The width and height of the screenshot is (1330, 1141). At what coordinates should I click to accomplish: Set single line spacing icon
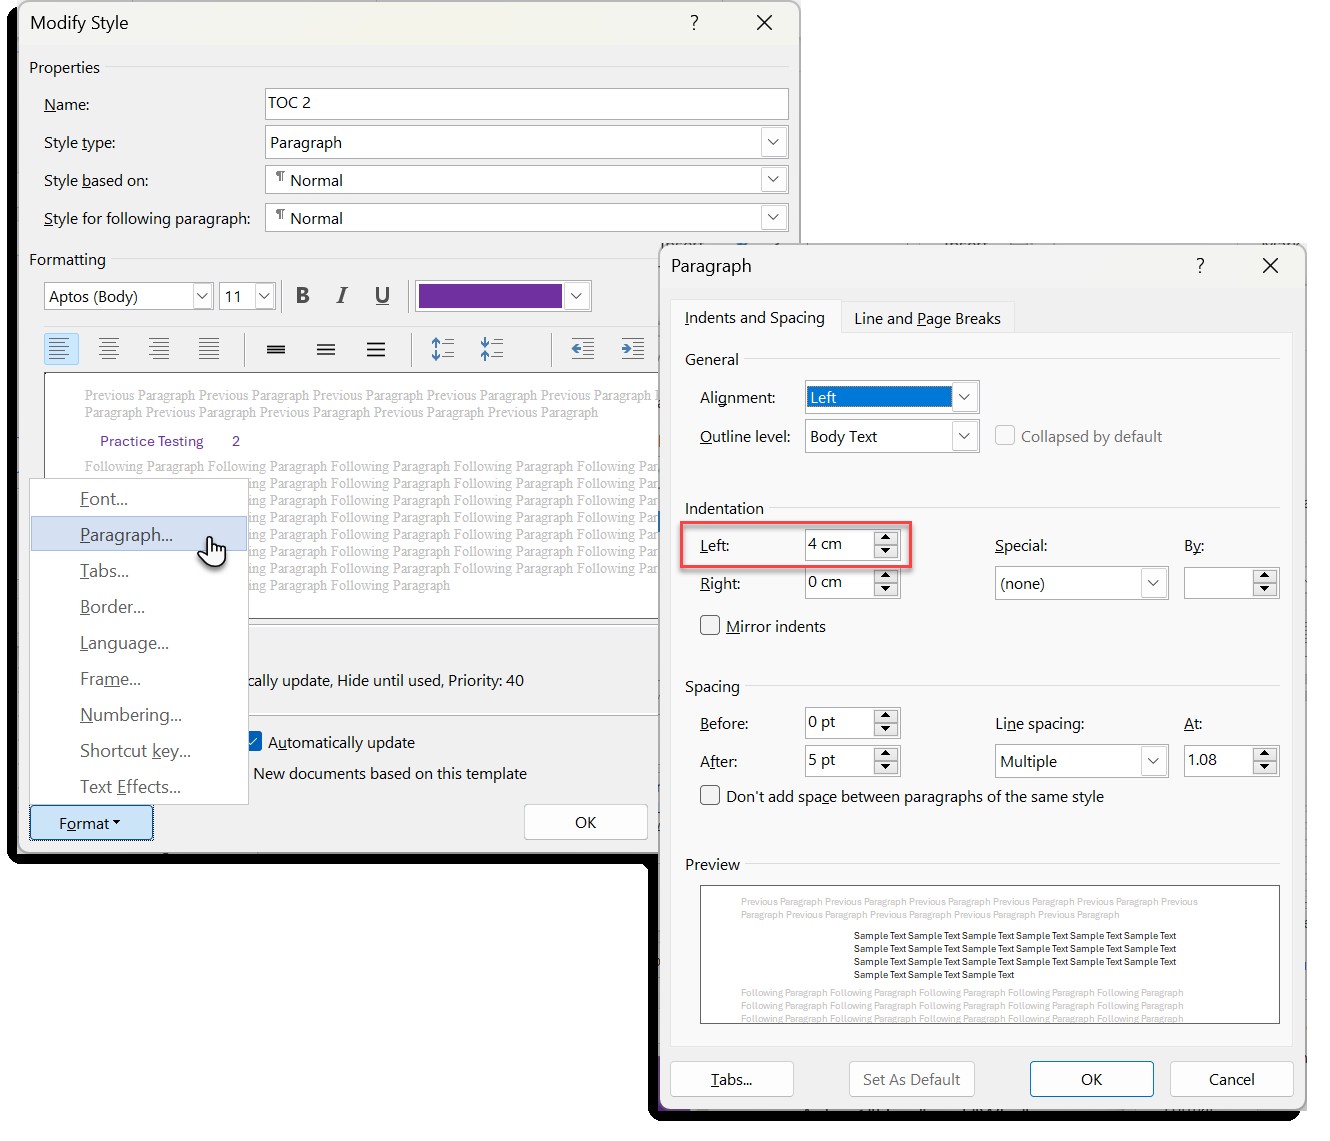pos(276,349)
